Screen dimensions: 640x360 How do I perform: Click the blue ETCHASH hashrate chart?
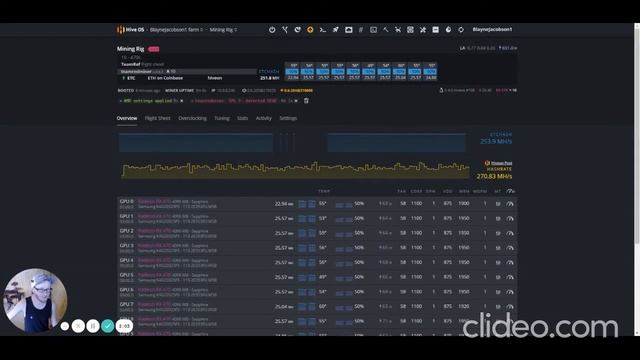coord(292,142)
